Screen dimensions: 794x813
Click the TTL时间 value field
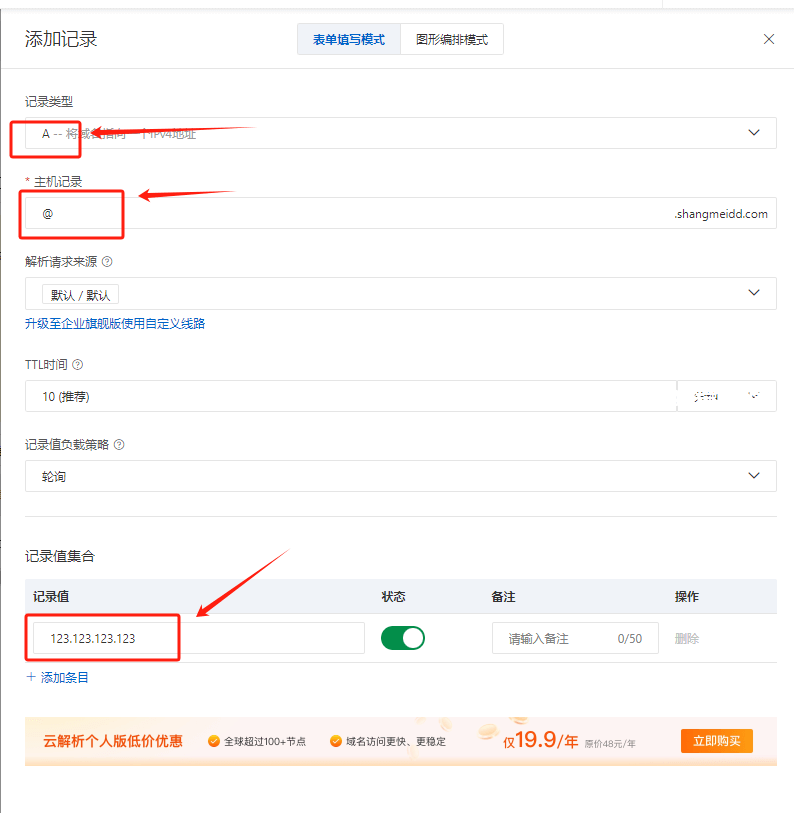pos(351,396)
